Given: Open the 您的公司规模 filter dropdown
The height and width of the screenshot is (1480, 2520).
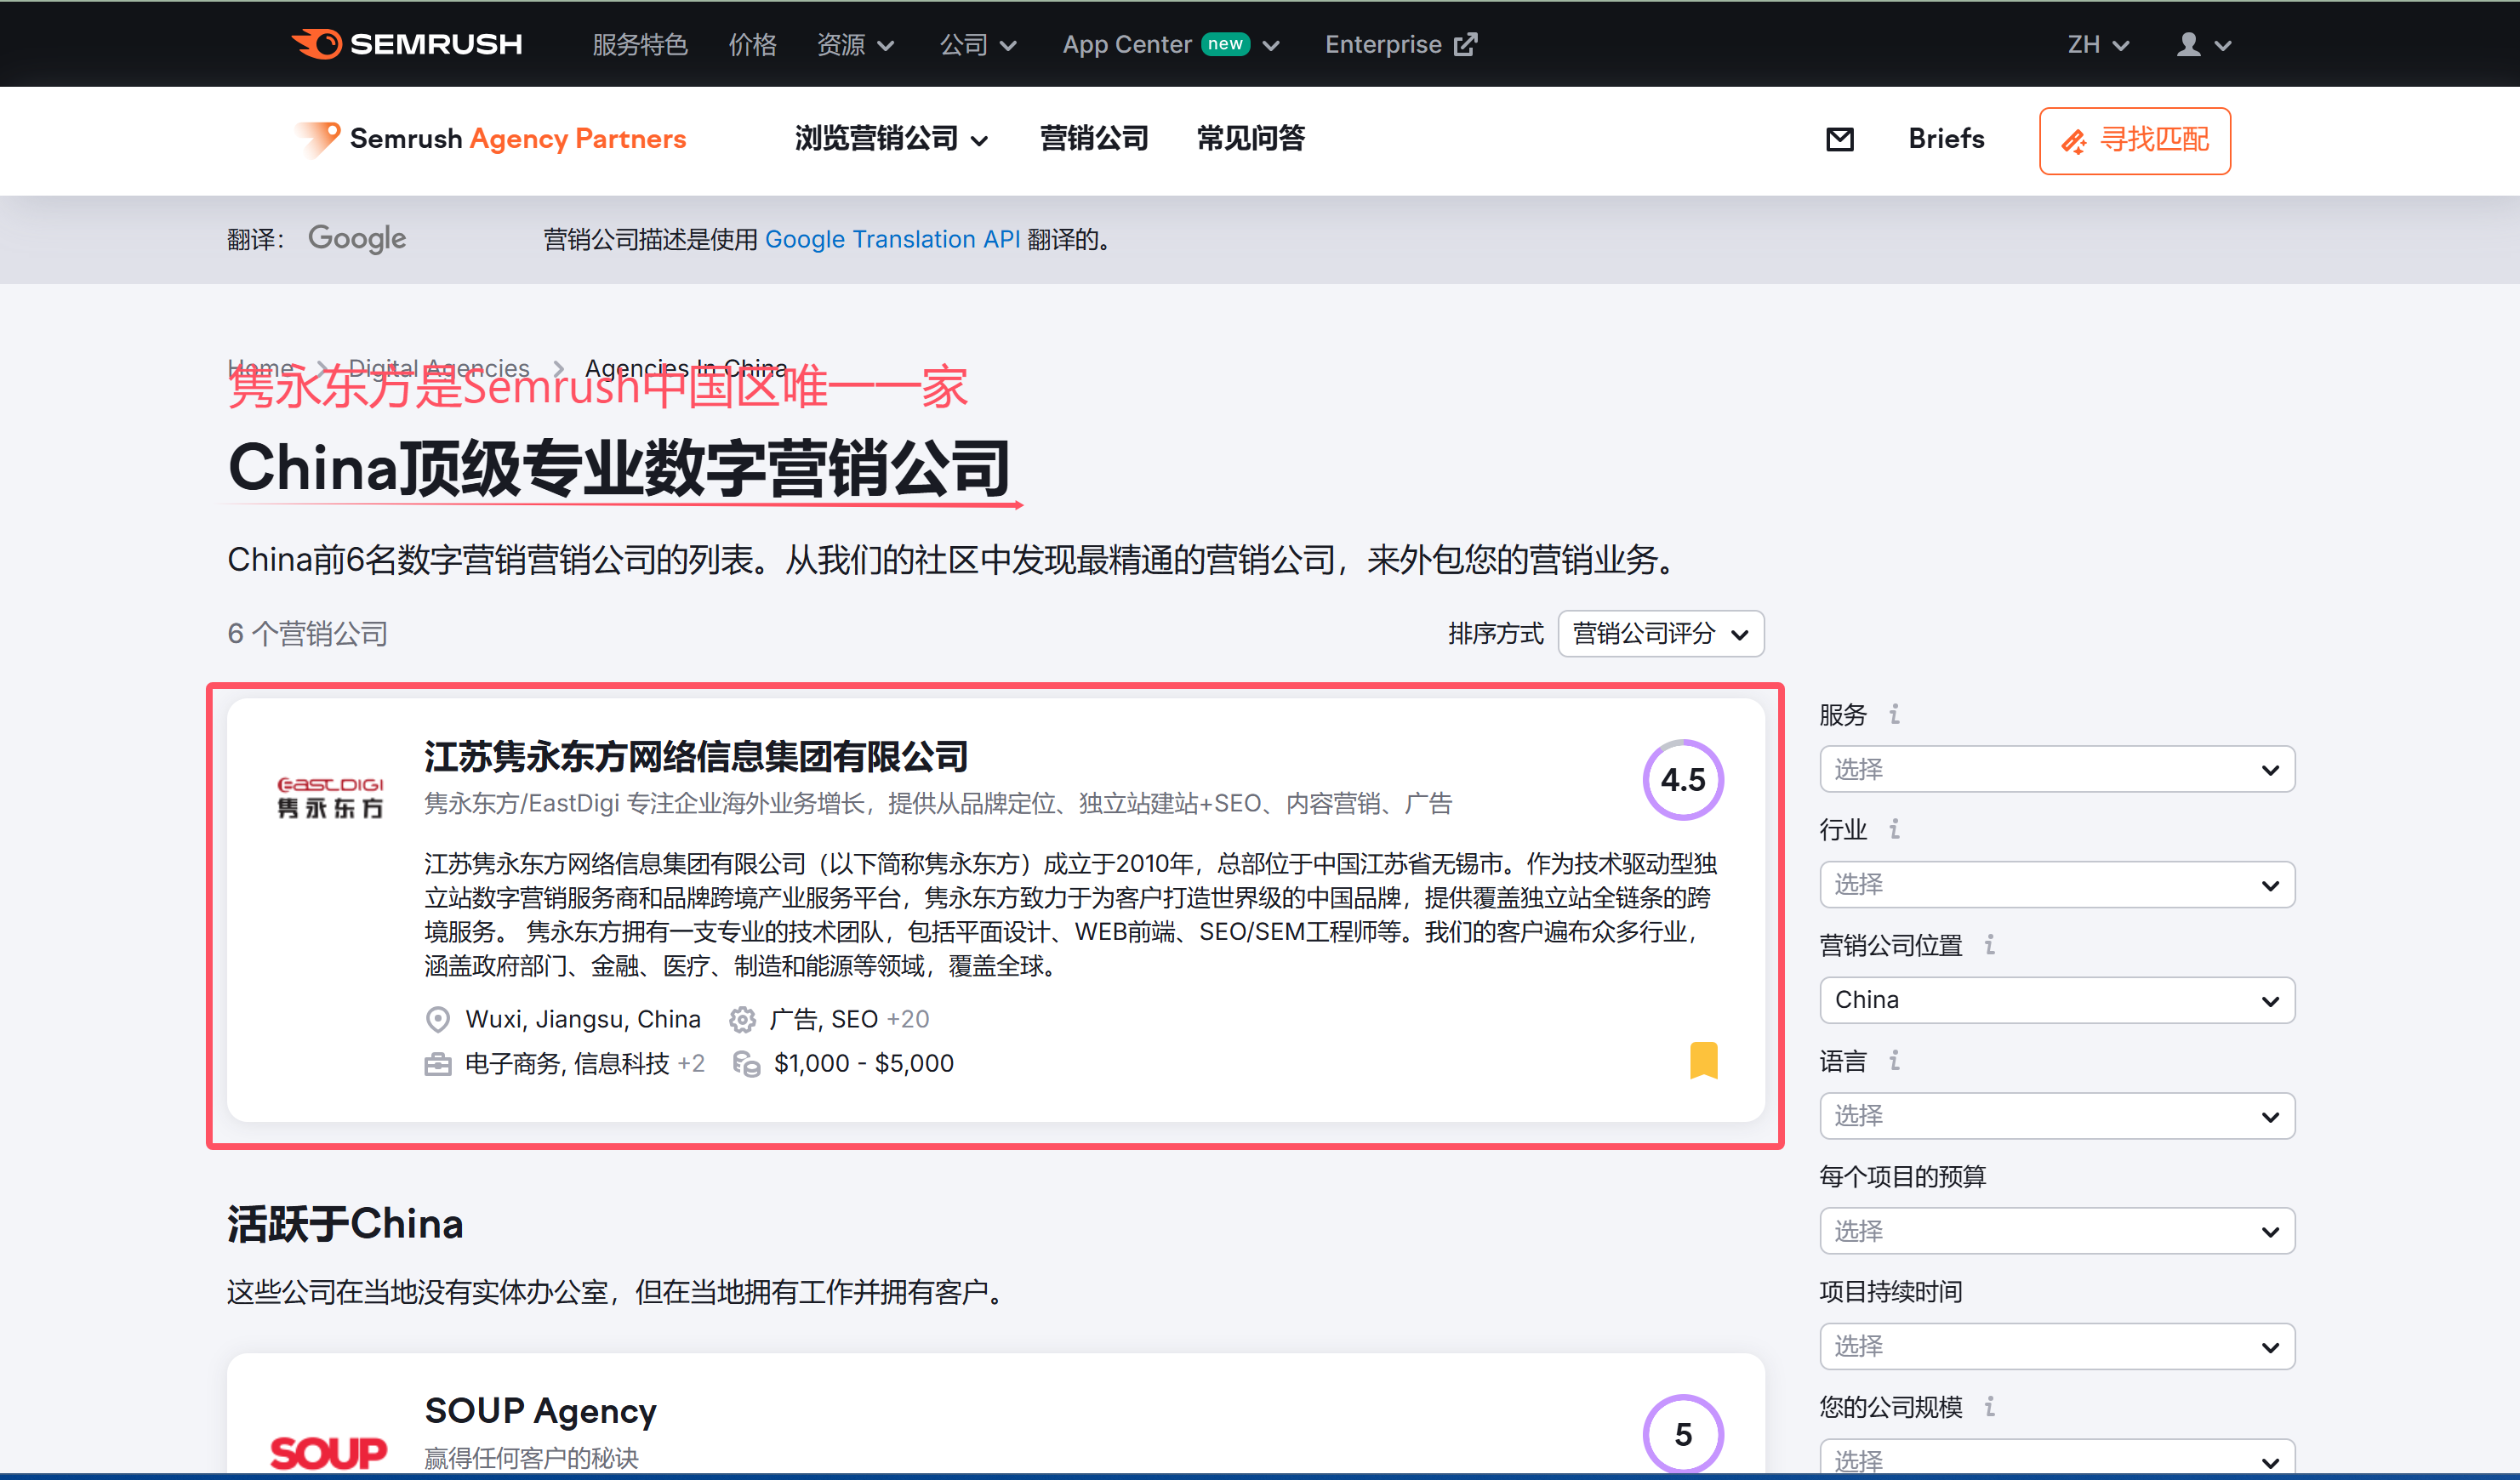Looking at the screenshot, I should 2057,1458.
